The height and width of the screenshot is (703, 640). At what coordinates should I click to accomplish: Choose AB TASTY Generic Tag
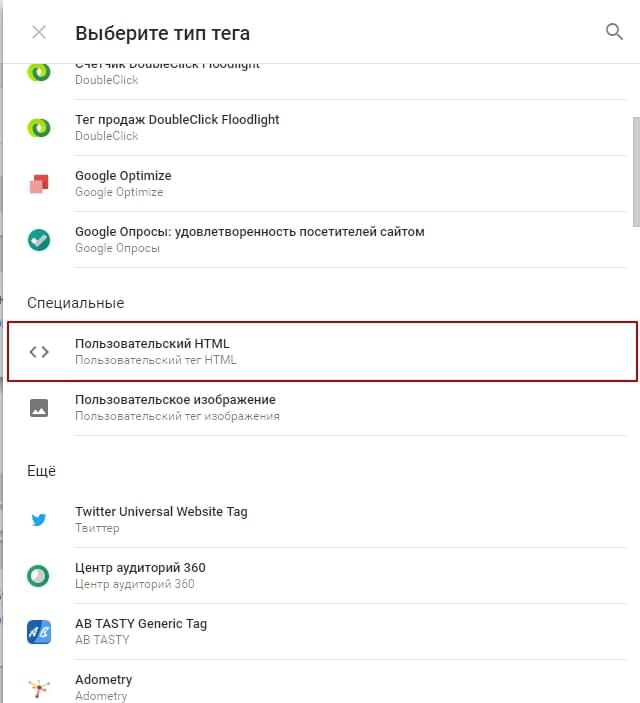(141, 624)
